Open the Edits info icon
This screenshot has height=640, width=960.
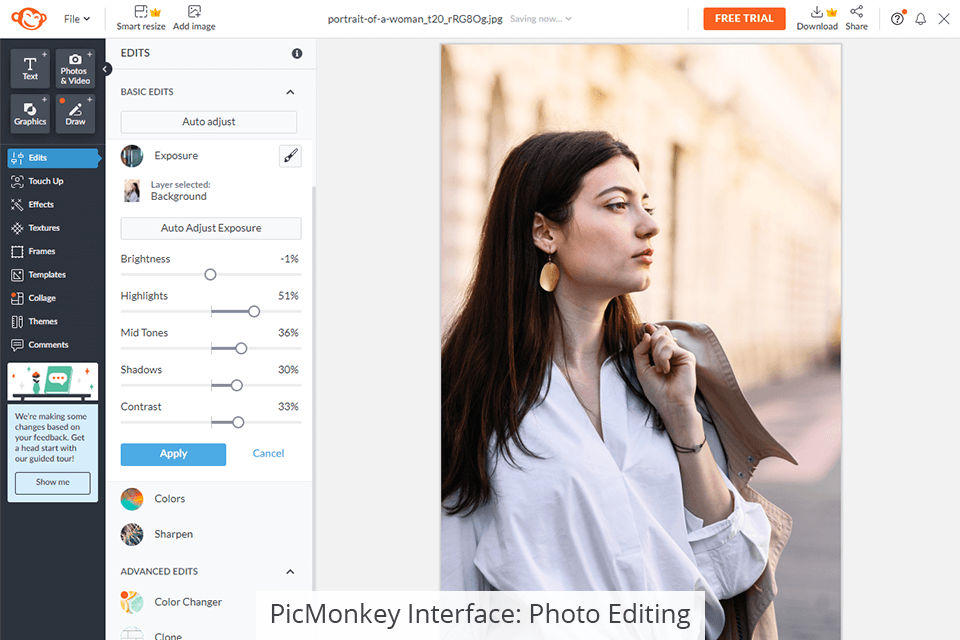[x=297, y=53]
